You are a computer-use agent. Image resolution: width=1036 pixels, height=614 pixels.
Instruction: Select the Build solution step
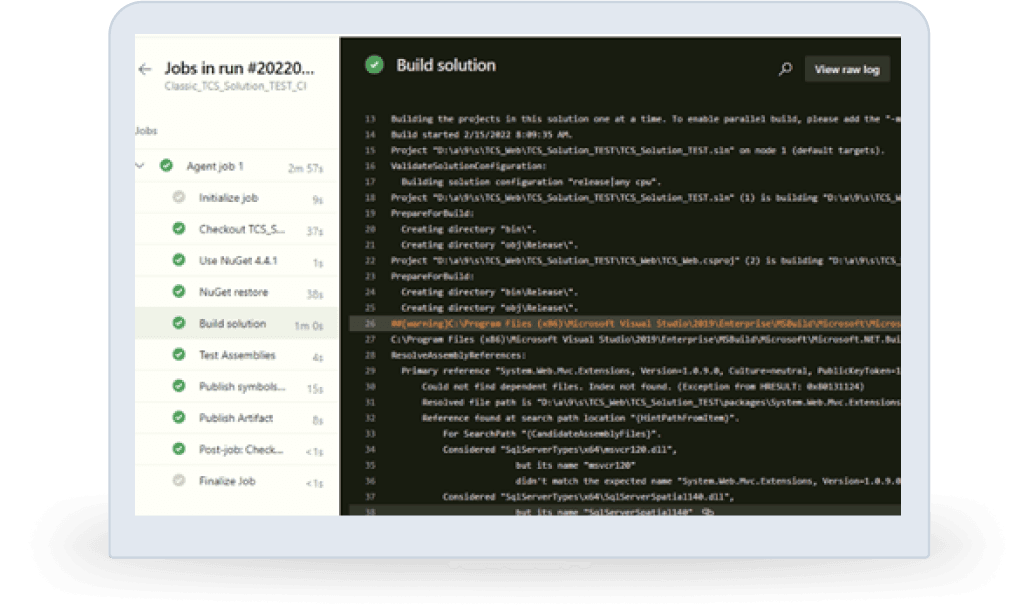click(x=232, y=323)
